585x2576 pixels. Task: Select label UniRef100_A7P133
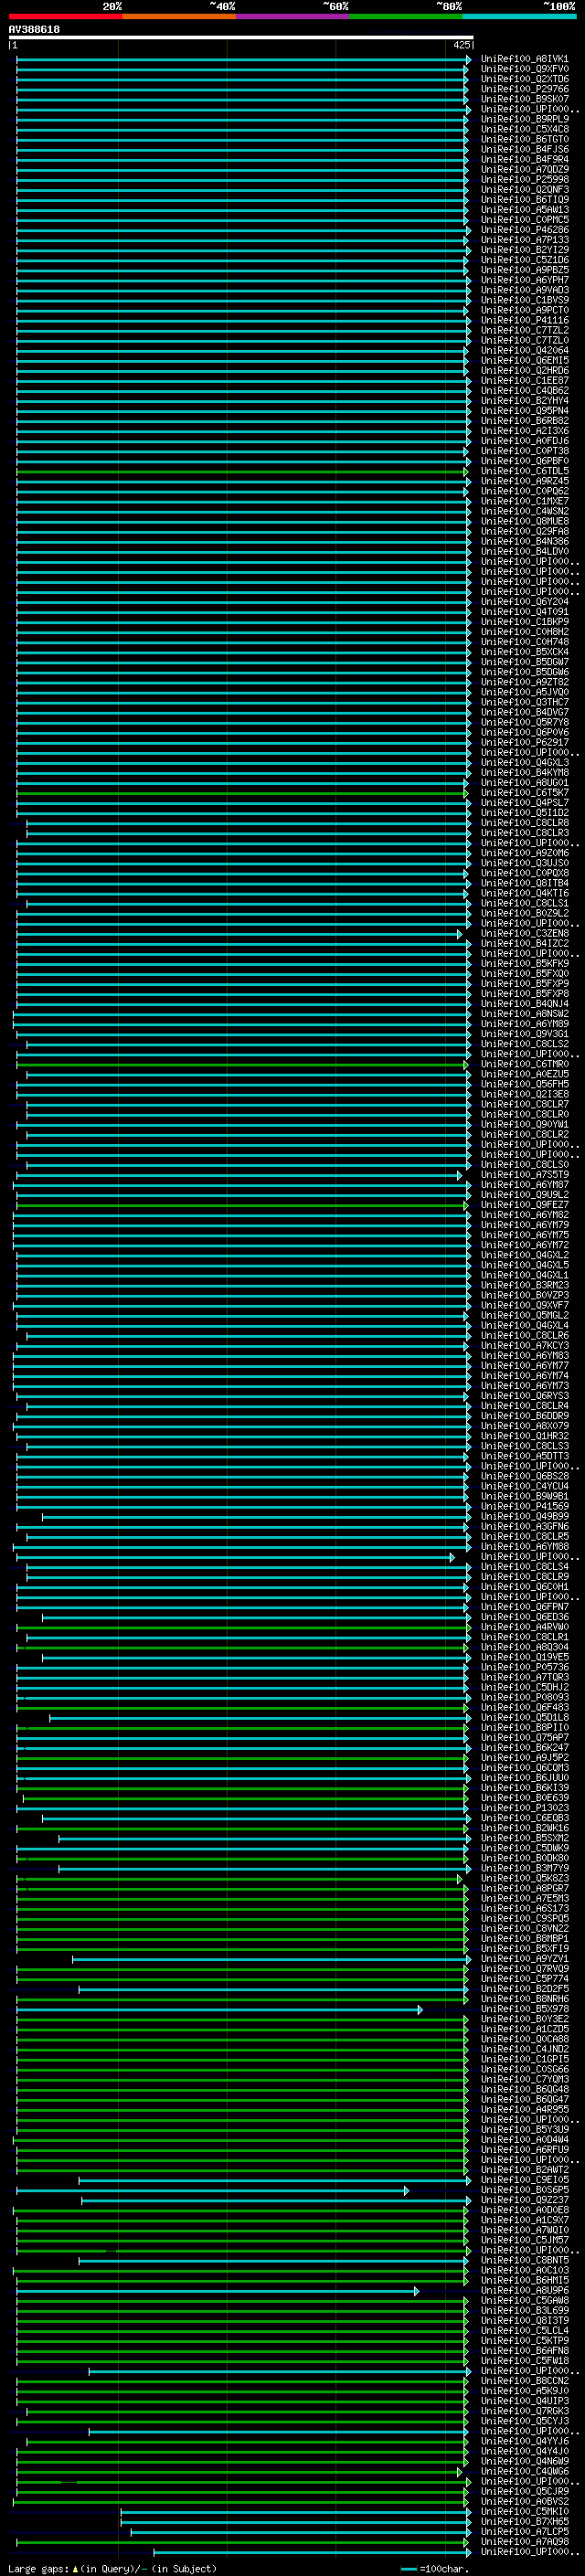(525, 240)
